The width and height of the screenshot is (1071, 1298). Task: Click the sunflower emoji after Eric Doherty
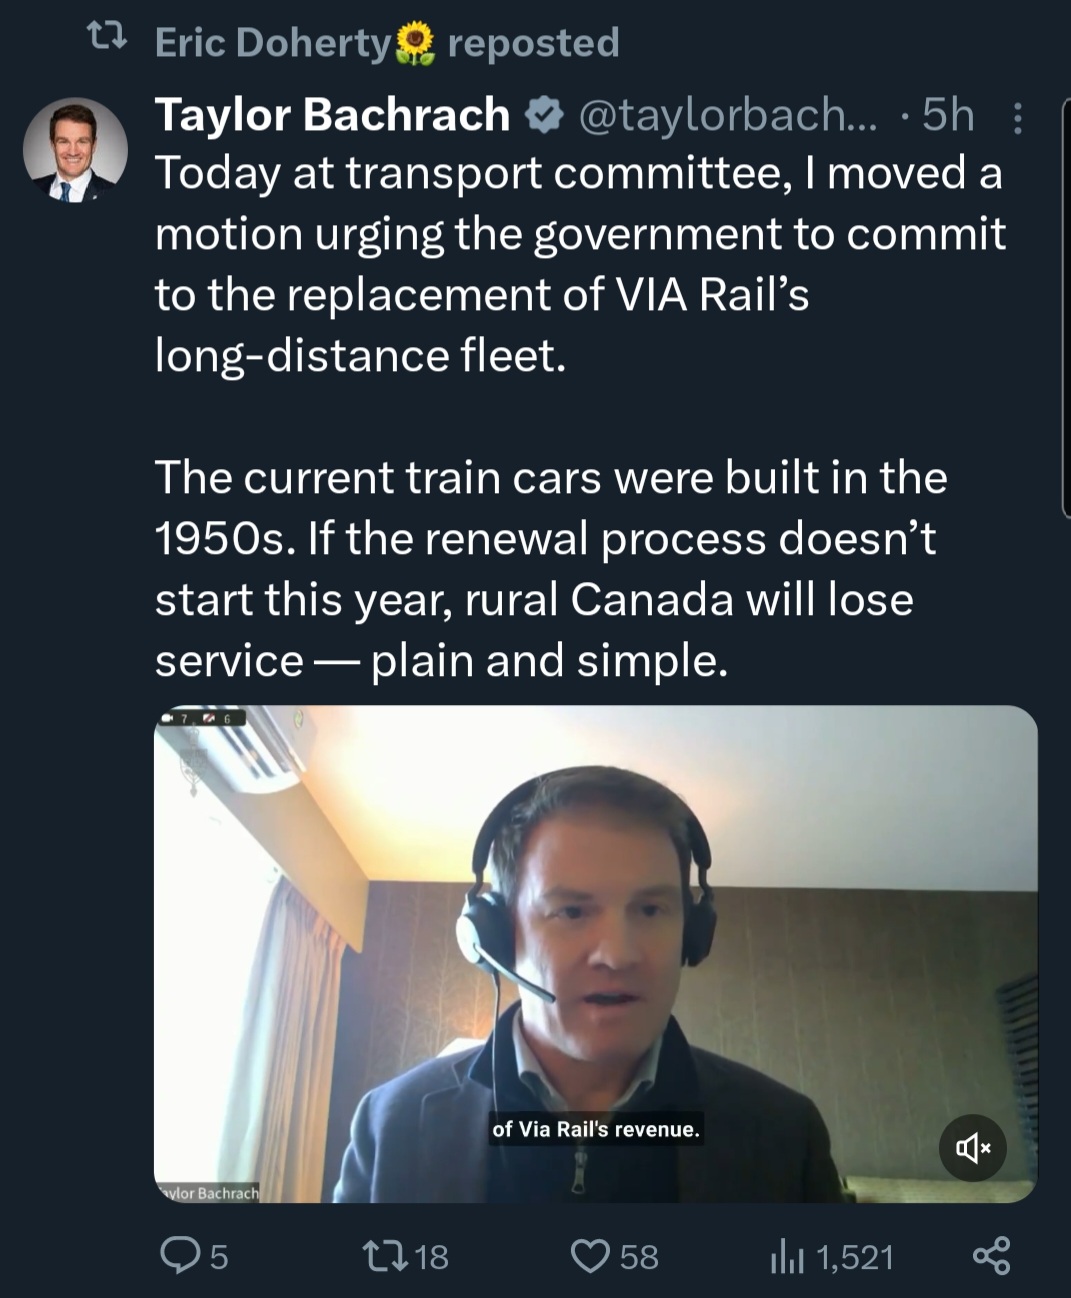click(416, 44)
